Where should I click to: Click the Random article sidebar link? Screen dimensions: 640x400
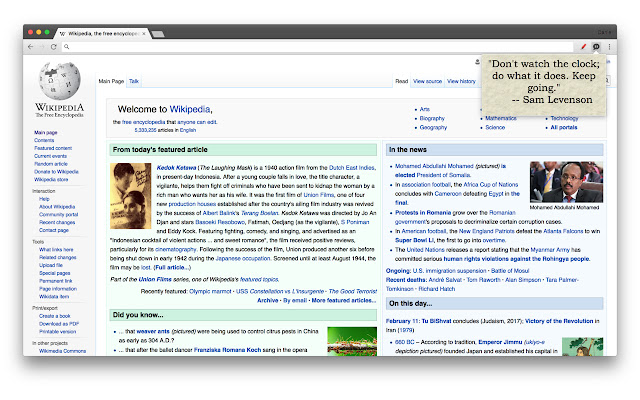[x=51, y=164]
